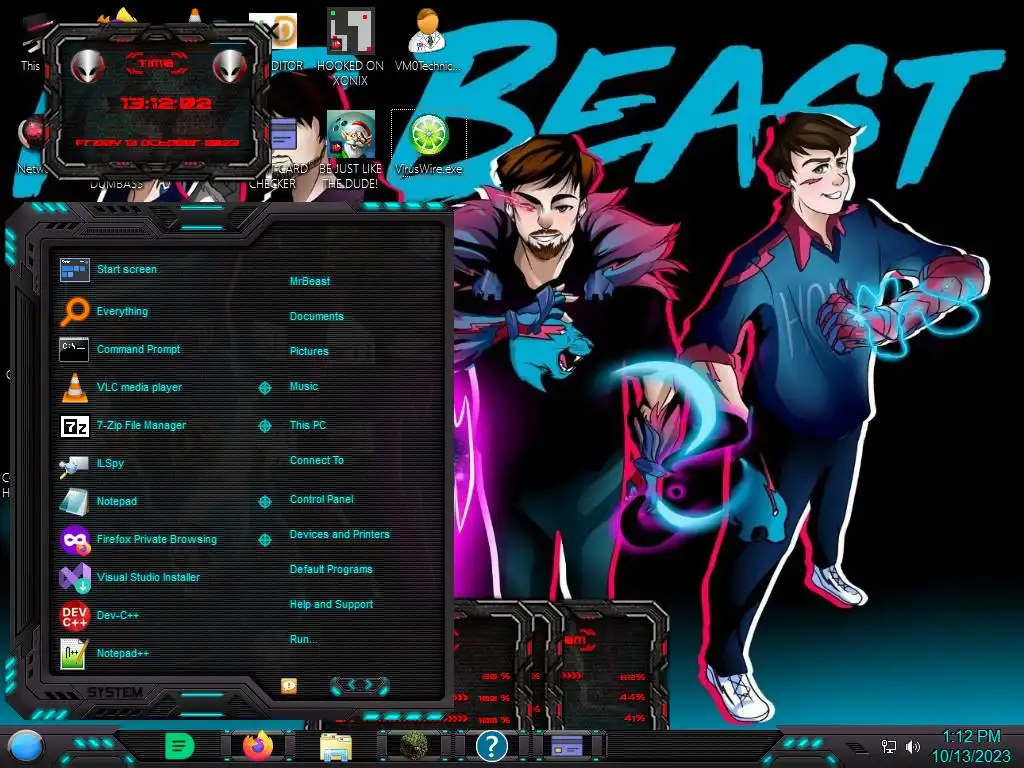
Task: Expand the VLC media player jump list
Action: click(x=264, y=388)
